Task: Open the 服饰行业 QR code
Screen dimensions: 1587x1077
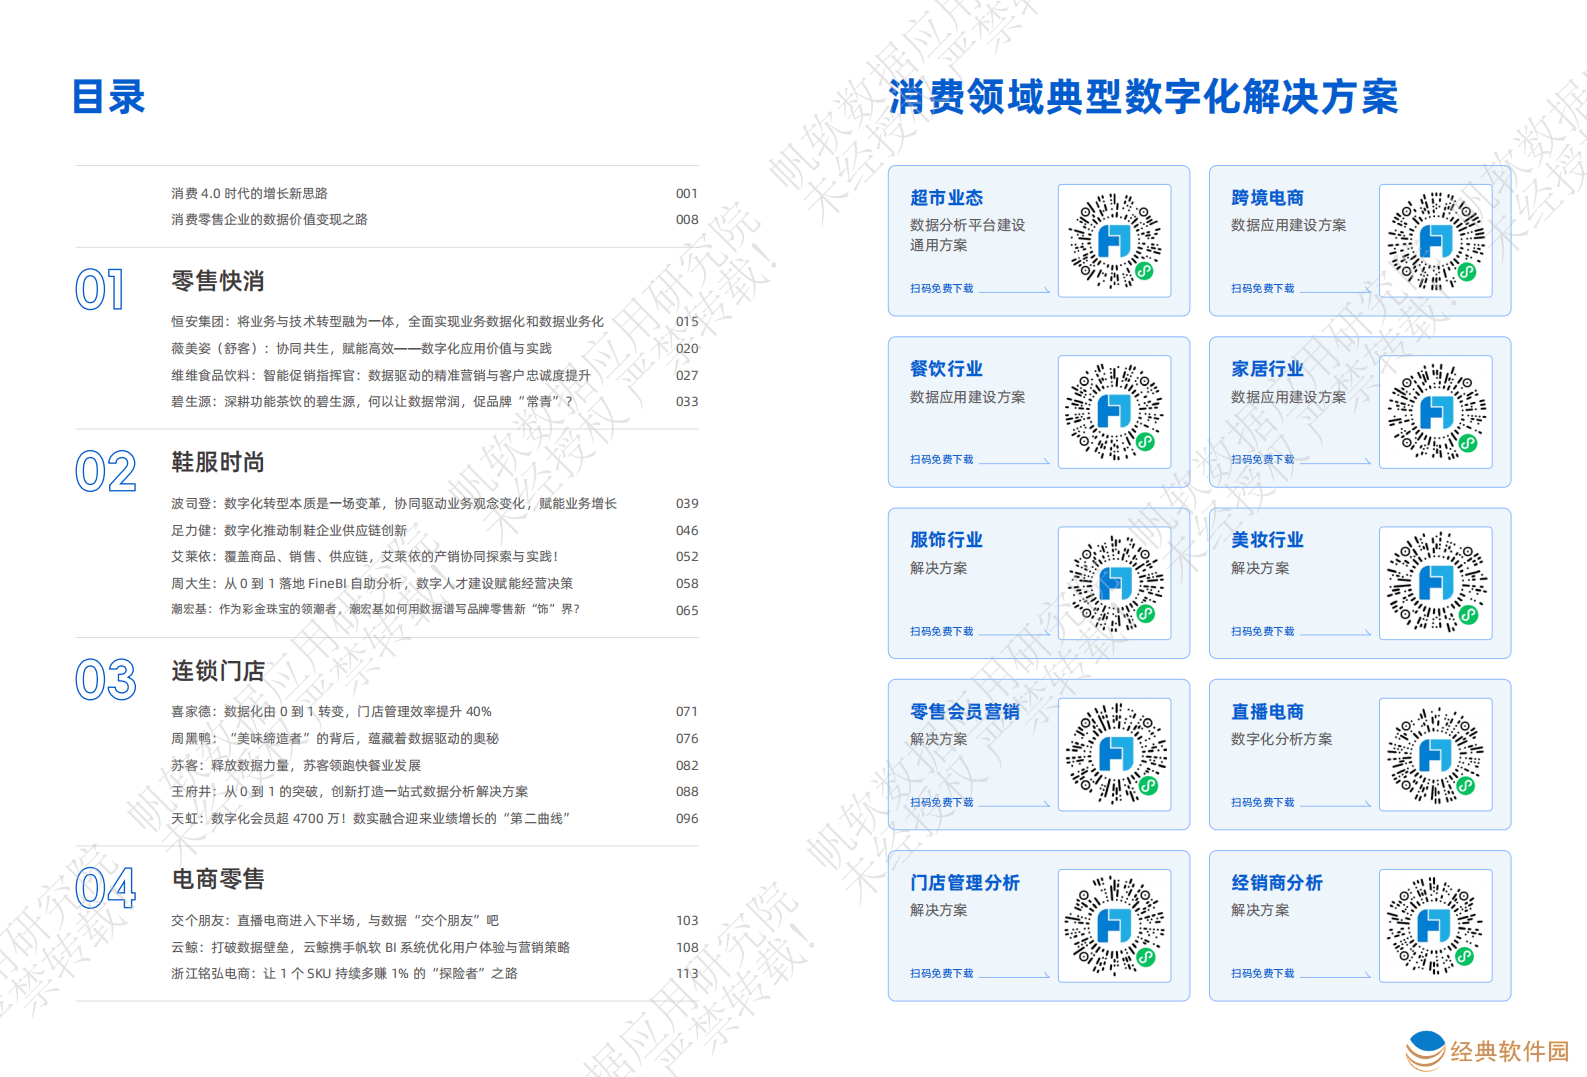Action: tap(1114, 583)
